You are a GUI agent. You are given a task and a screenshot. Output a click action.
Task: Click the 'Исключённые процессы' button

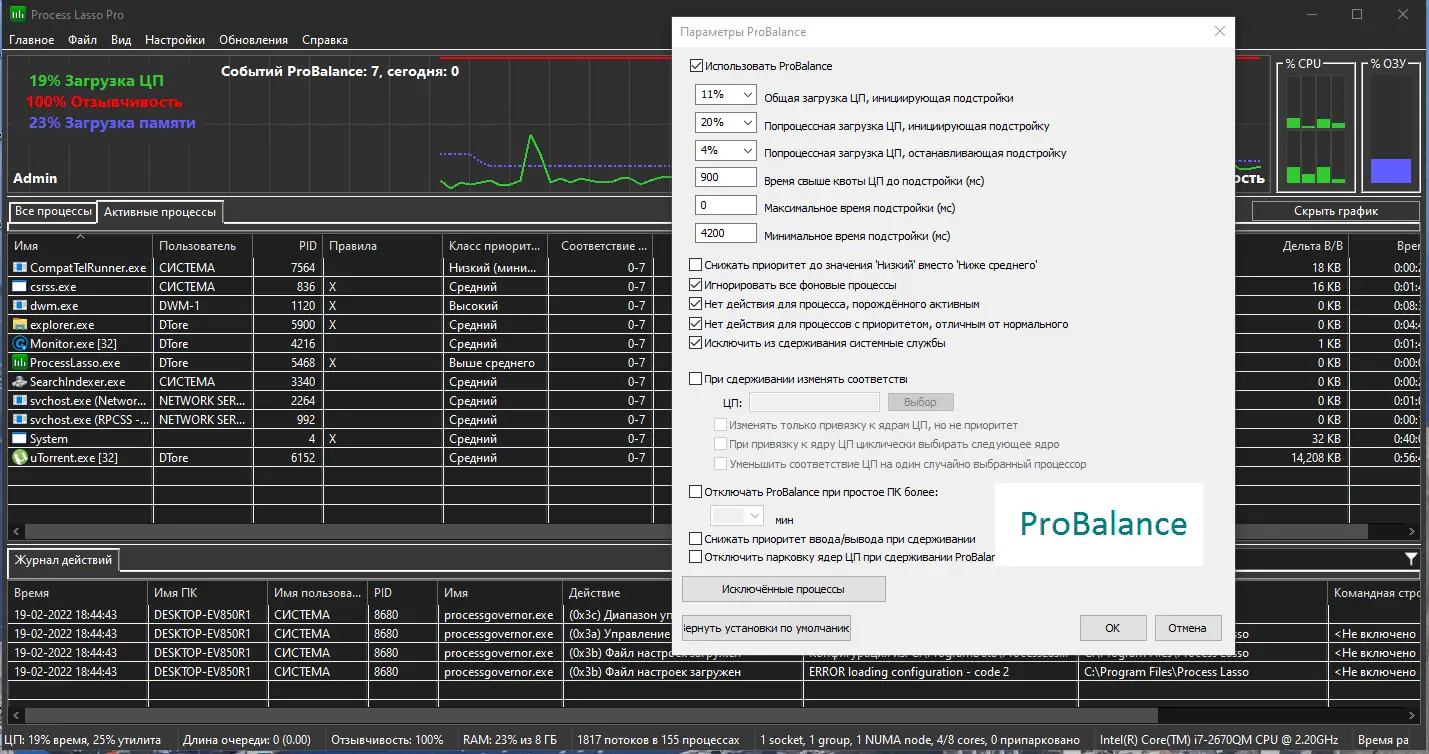tap(784, 589)
